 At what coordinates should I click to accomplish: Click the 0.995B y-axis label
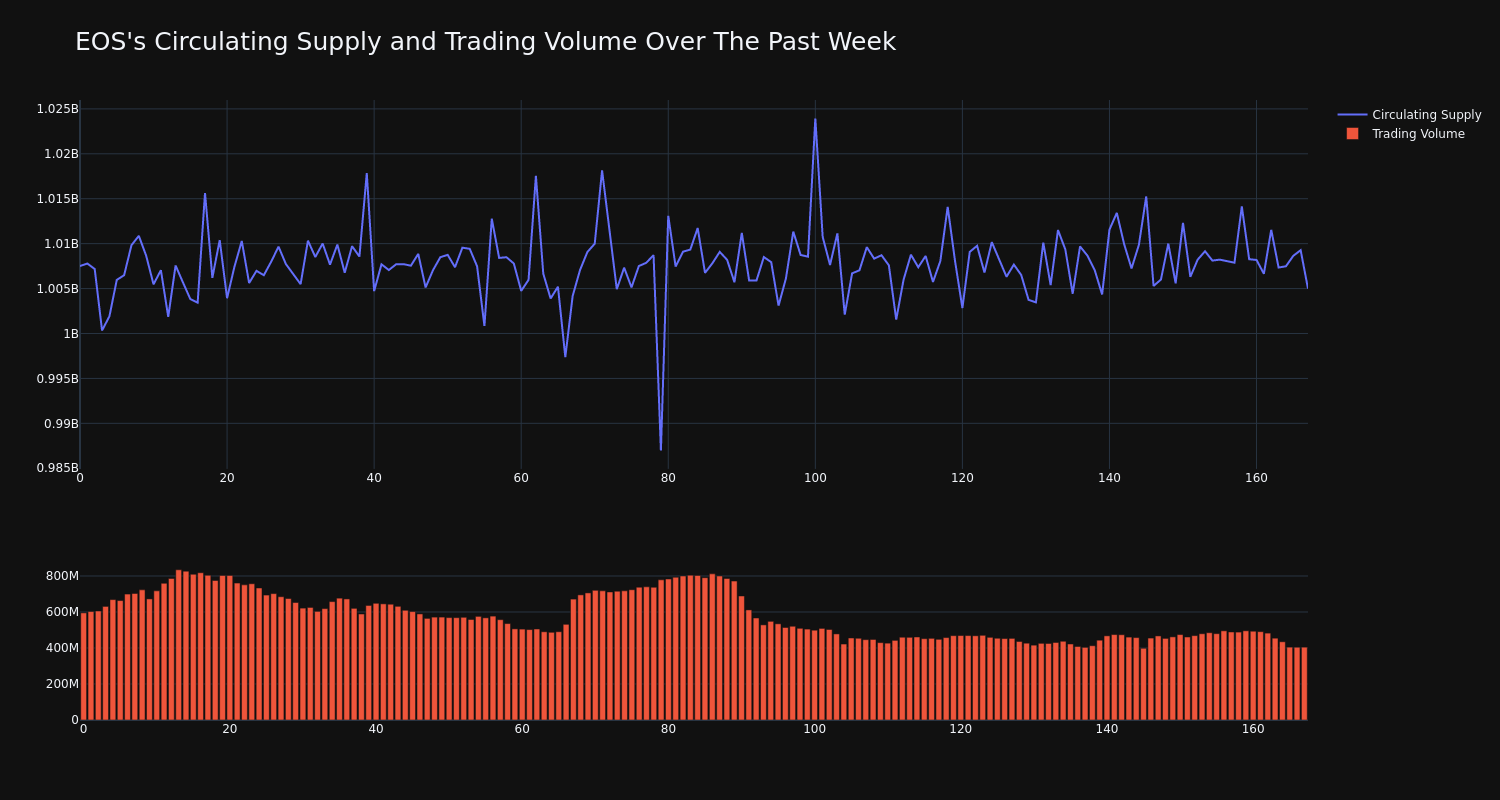(57, 378)
